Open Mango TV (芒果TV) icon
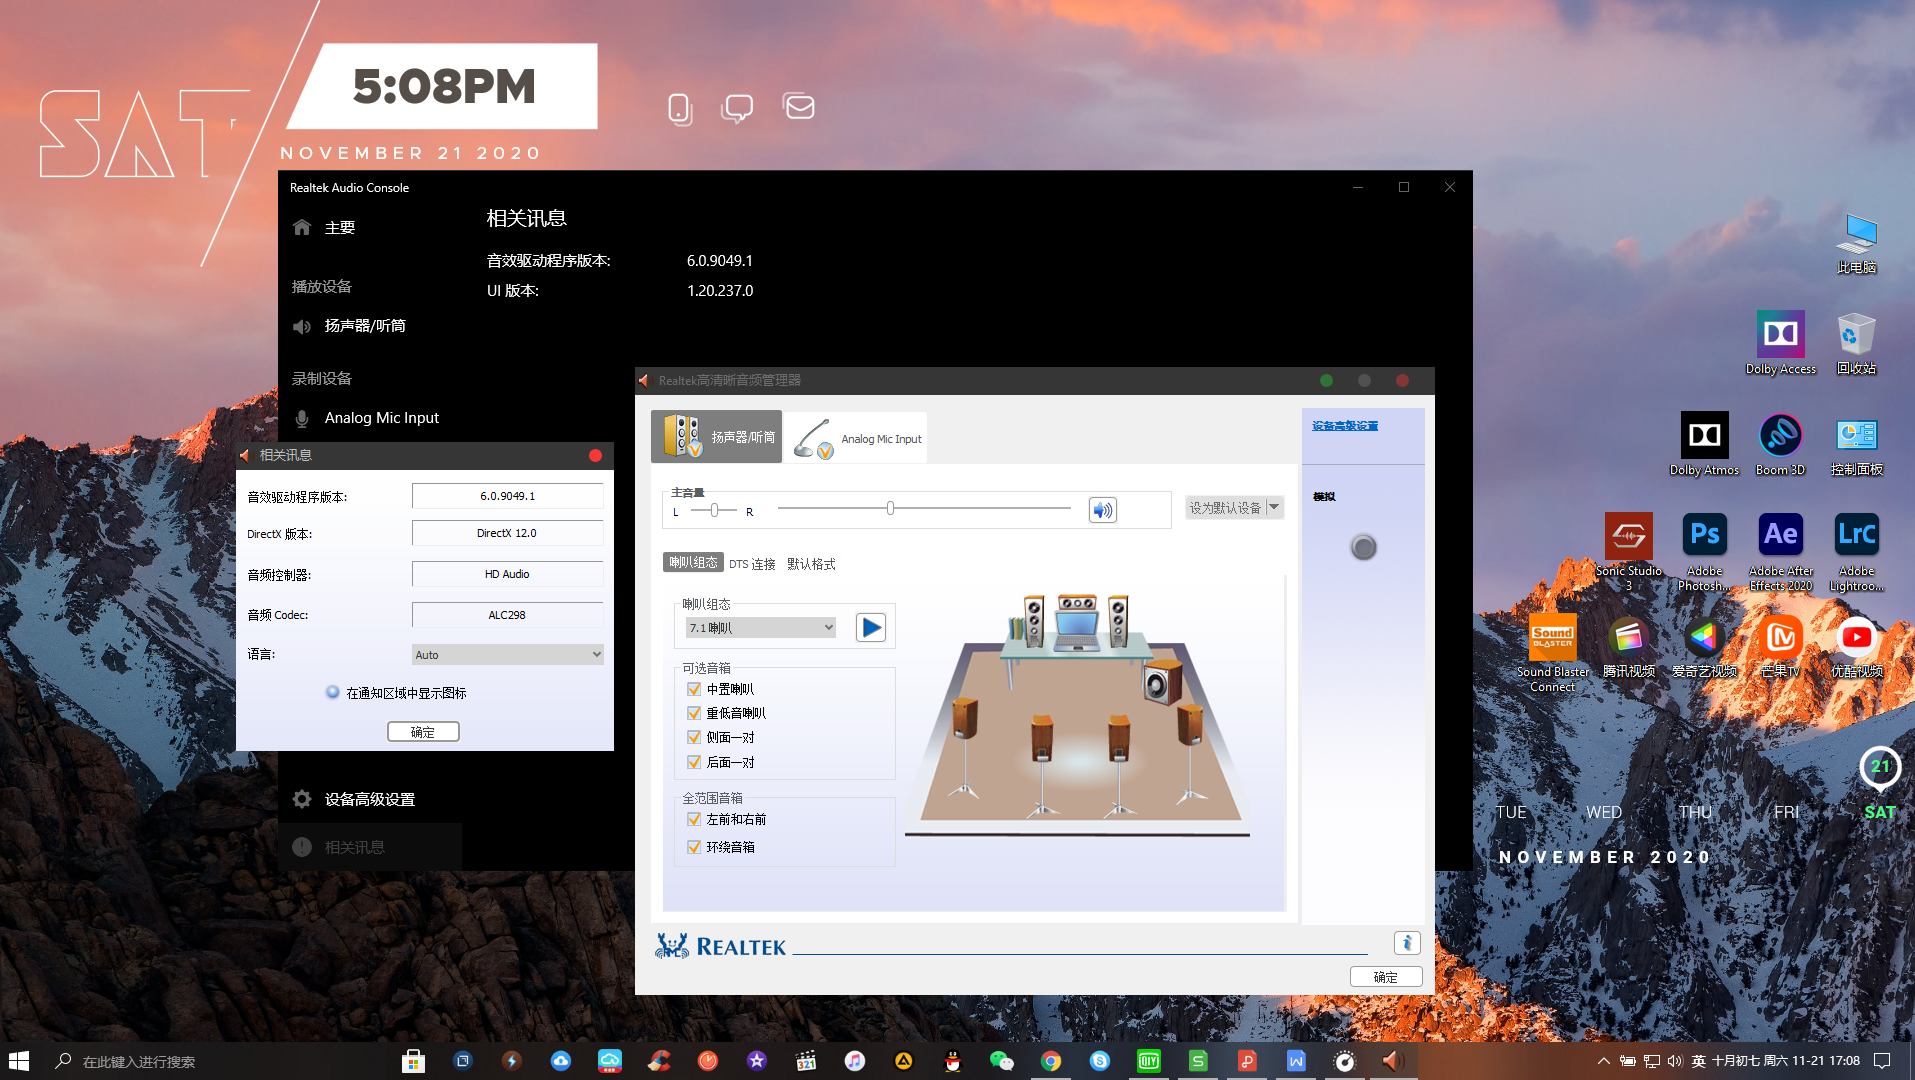Viewport: 1915px width, 1080px height. click(x=1780, y=646)
